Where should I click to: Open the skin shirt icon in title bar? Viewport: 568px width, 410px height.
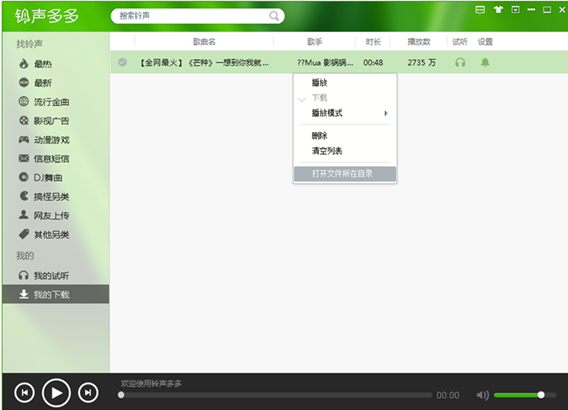(498, 9)
